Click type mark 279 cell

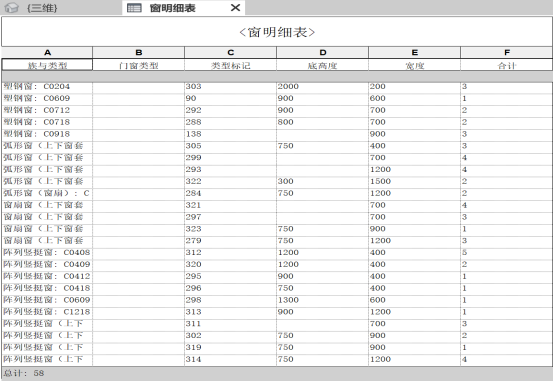230,241
